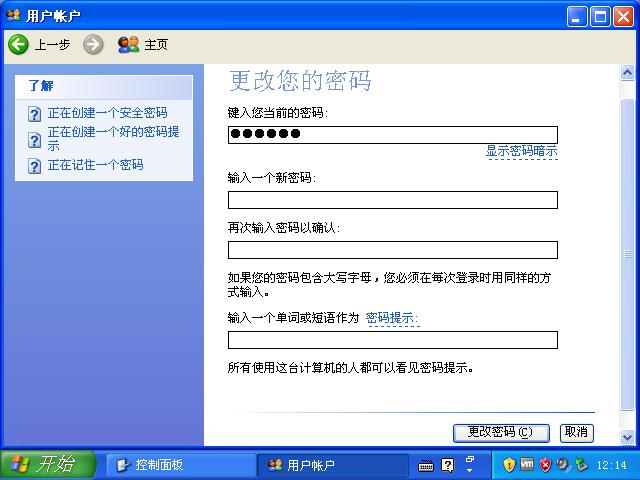This screenshot has width=640, height=480.
Task: Focus the new password input box
Action: click(392, 200)
